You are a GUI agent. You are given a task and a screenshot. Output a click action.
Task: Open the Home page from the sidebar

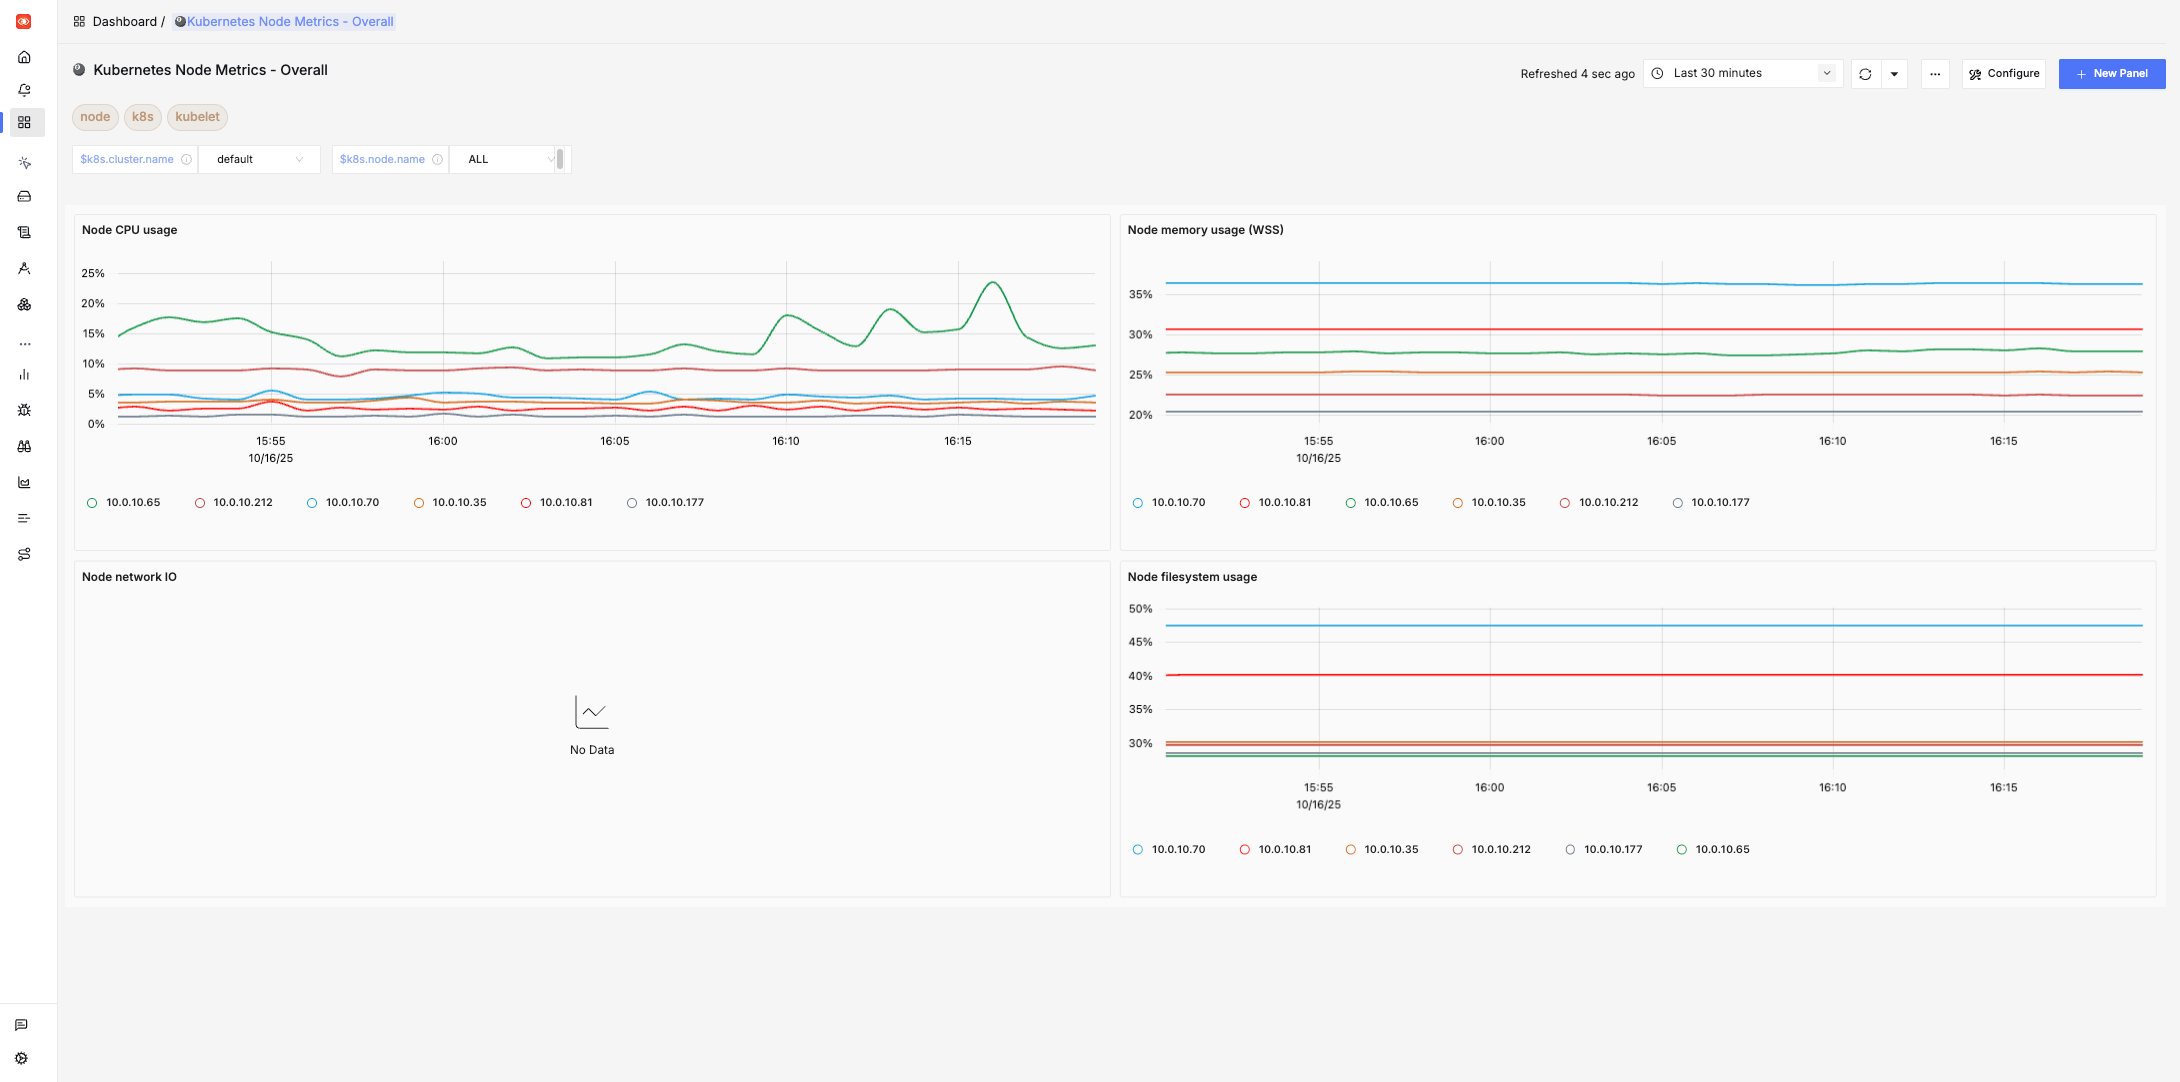(24, 57)
